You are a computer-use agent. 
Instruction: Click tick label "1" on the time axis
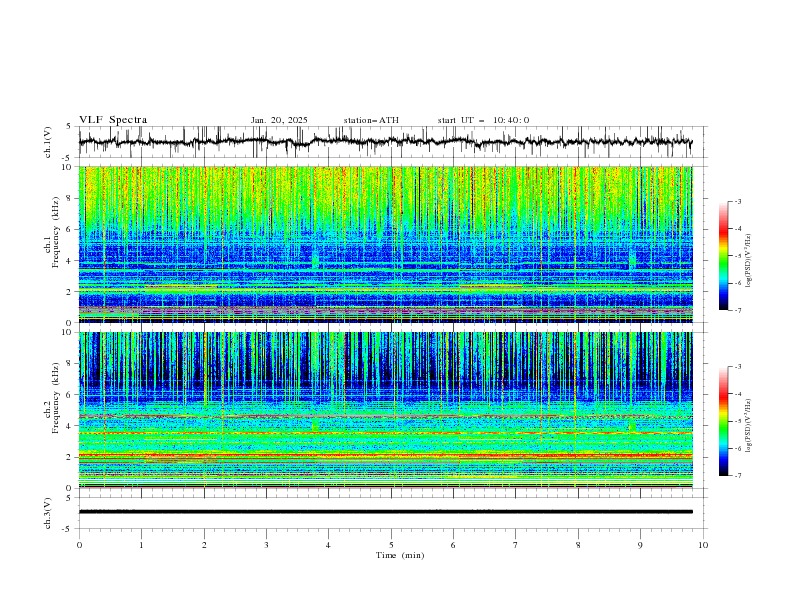point(141,545)
